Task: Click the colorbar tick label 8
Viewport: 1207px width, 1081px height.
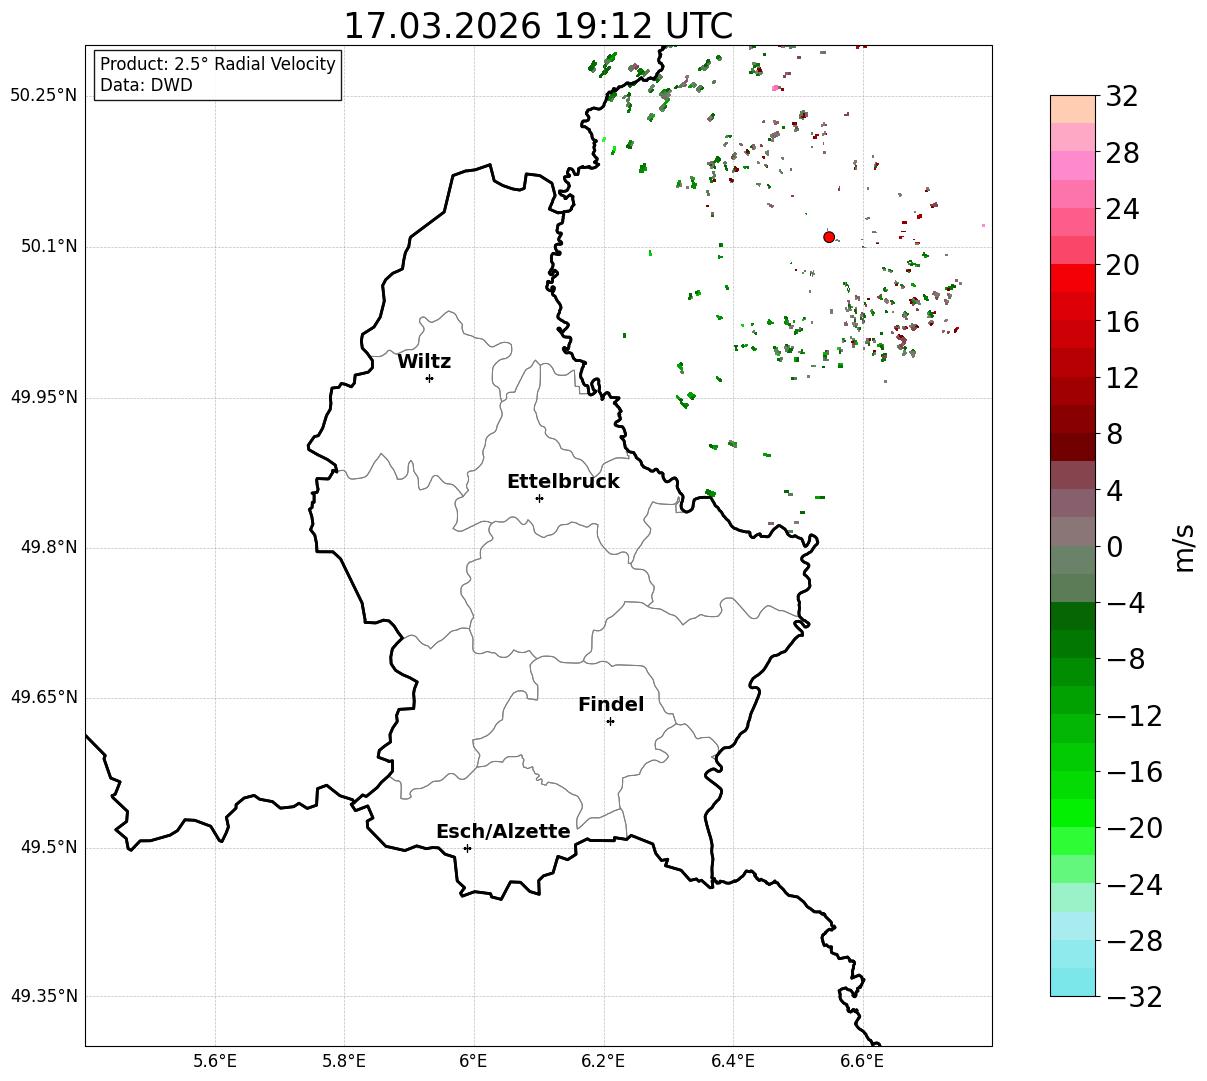Action: click(x=1114, y=435)
